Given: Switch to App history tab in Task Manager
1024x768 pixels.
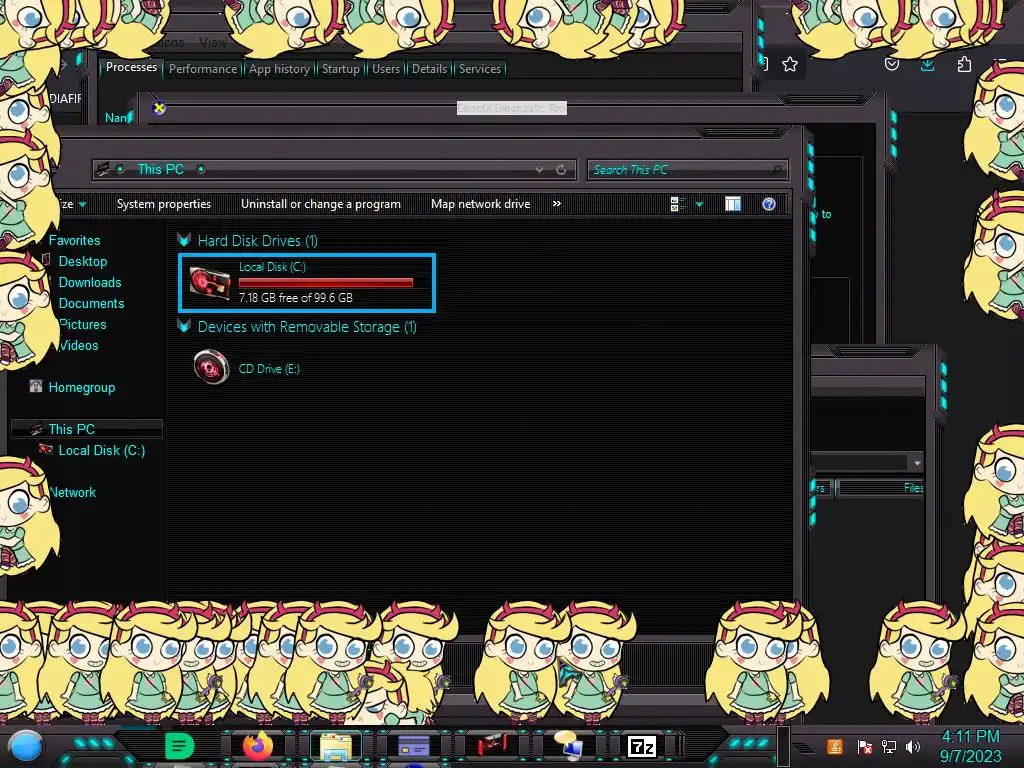Looking at the screenshot, I should pos(280,69).
